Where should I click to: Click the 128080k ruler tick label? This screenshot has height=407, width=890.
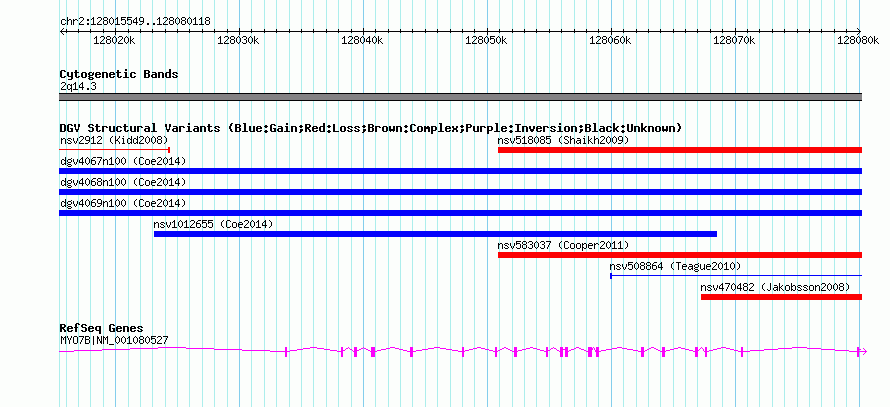859,40
